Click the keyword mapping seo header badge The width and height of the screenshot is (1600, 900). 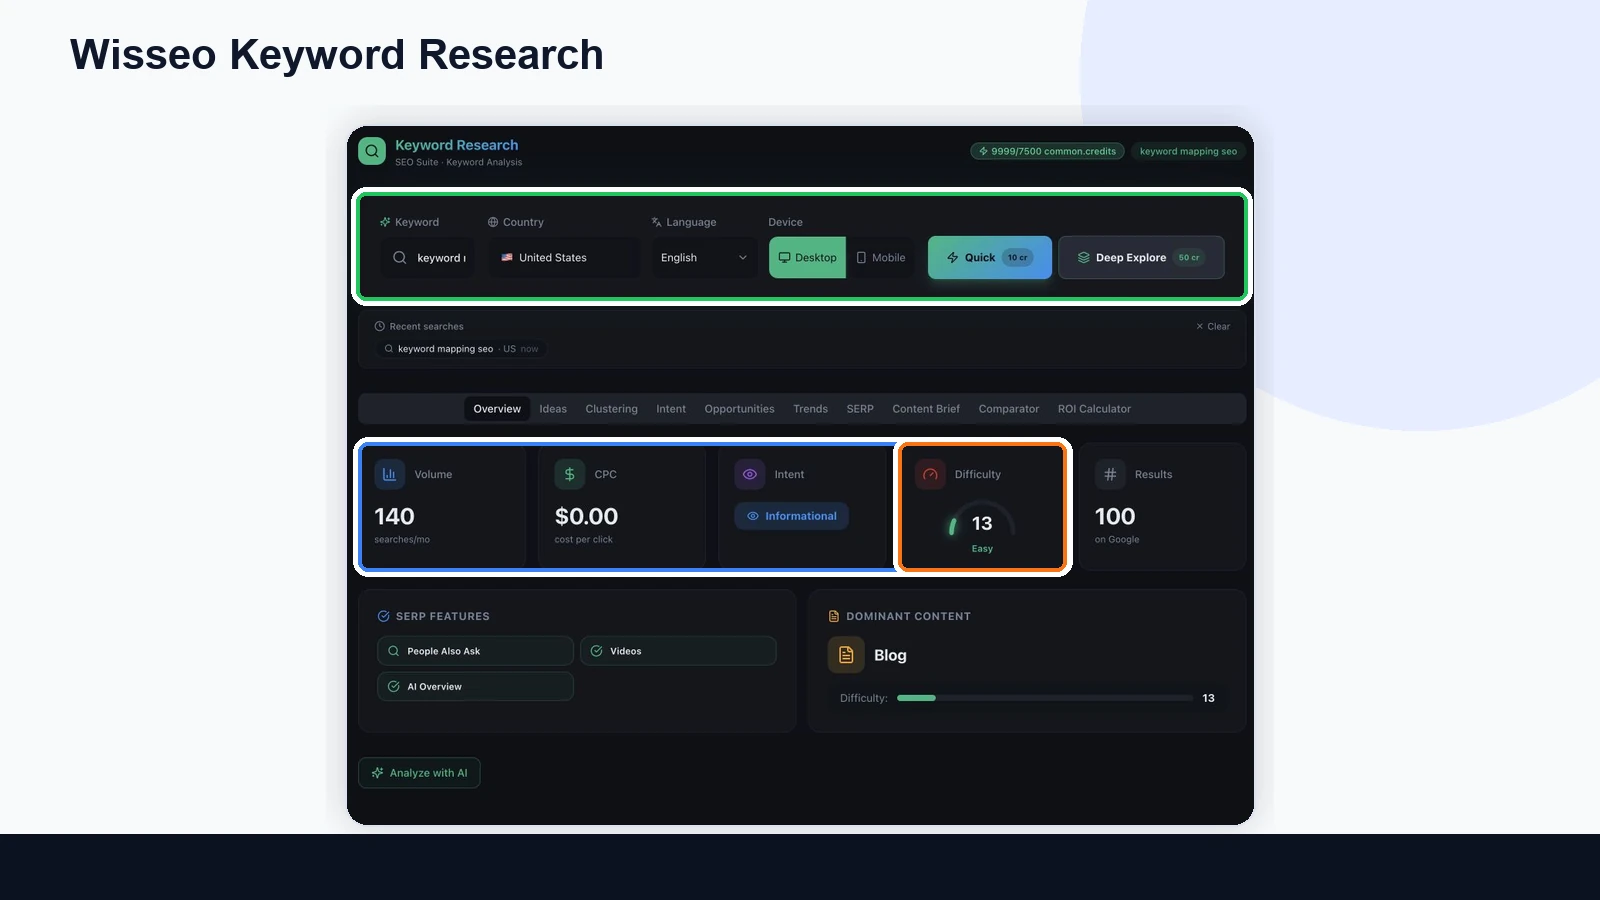pyautogui.click(x=1188, y=151)
